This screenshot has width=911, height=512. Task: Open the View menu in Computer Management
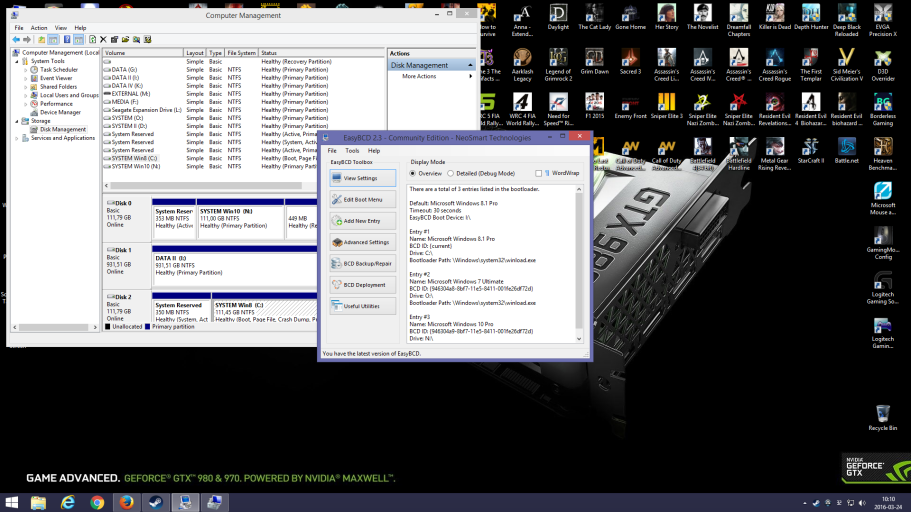(60, 28)
